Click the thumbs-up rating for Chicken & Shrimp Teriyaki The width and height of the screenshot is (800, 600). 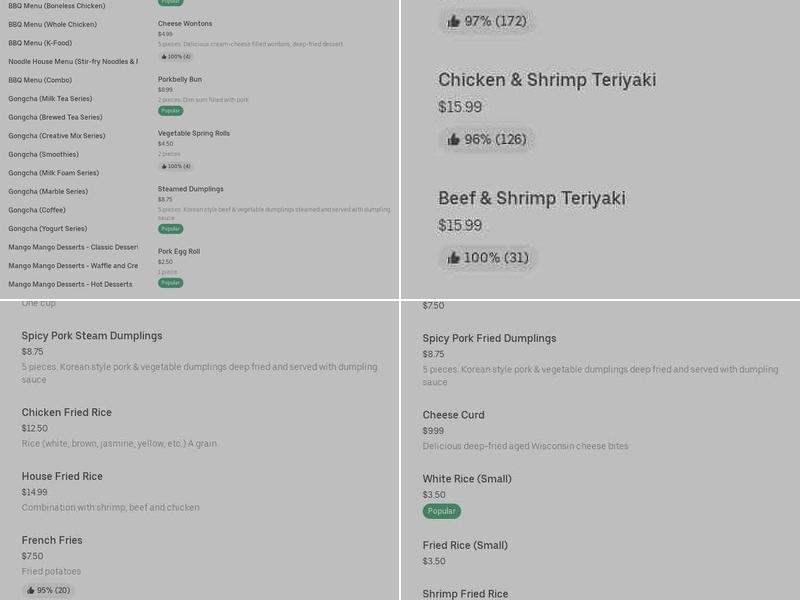coord(486,139)
